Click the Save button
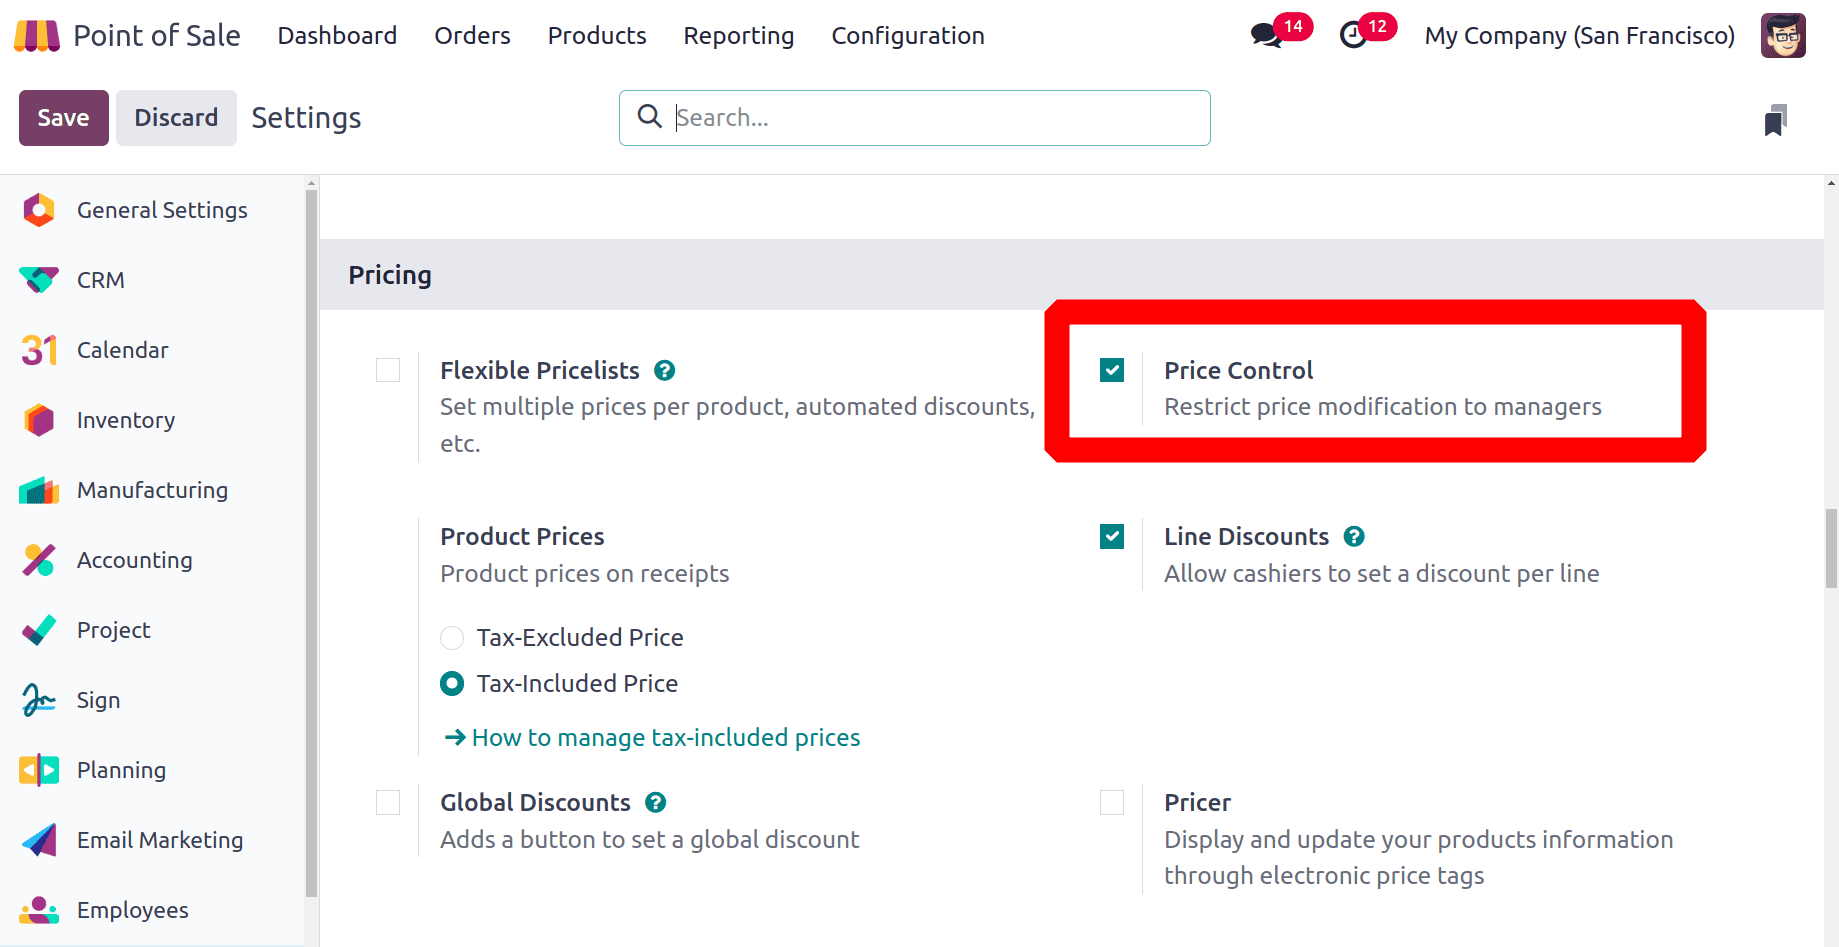Screen dimensions: 1839x947 [x=63, y=118]
